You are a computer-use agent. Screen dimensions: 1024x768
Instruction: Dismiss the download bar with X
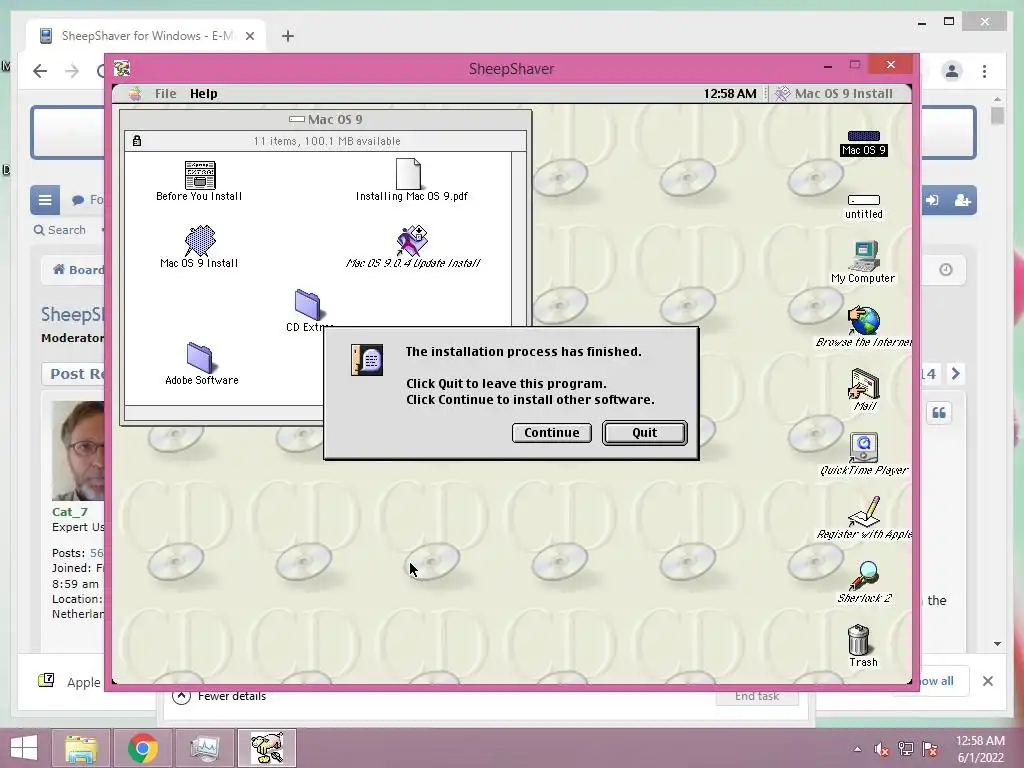(987, 681)
